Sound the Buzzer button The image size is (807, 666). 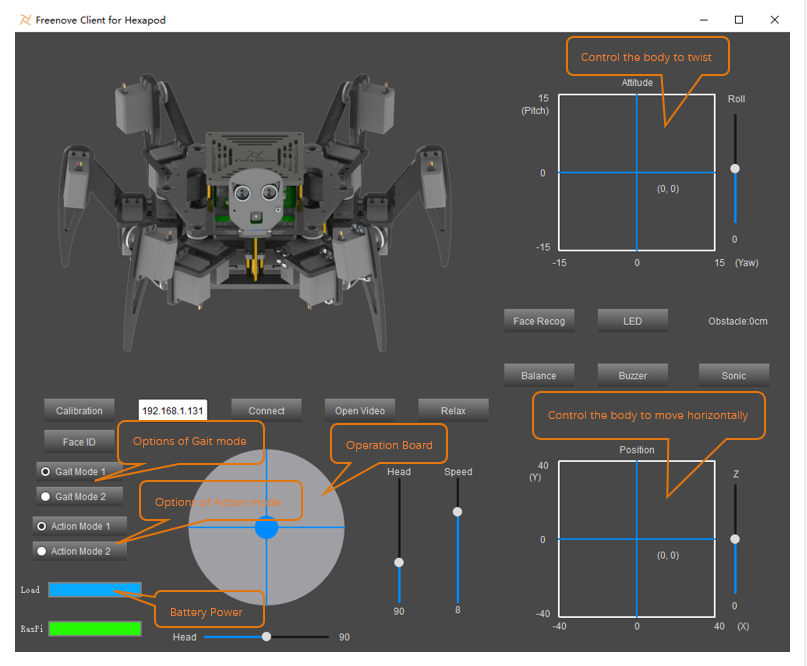[633, 375]
